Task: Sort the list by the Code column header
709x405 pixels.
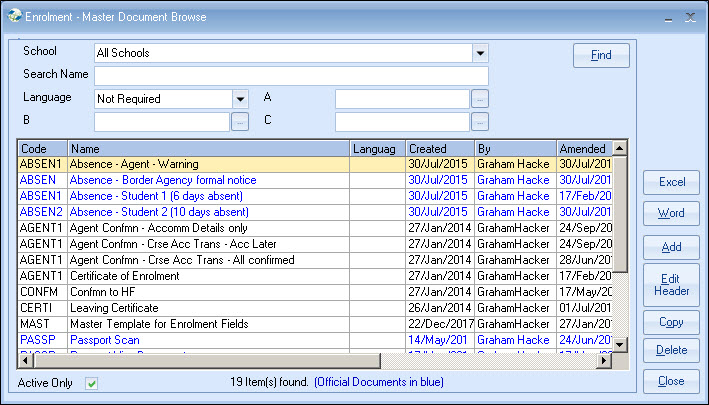Action: 42,148
